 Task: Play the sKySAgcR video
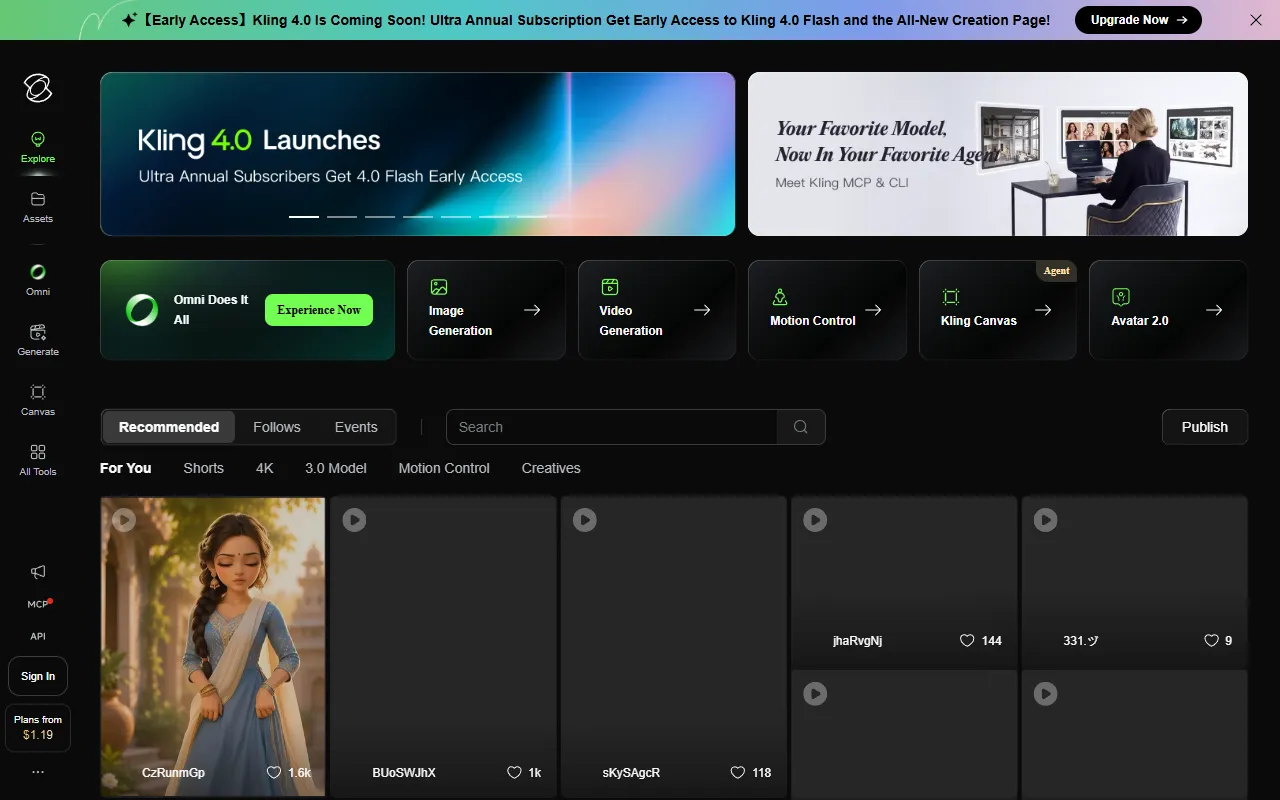click(x=585, y=520)
